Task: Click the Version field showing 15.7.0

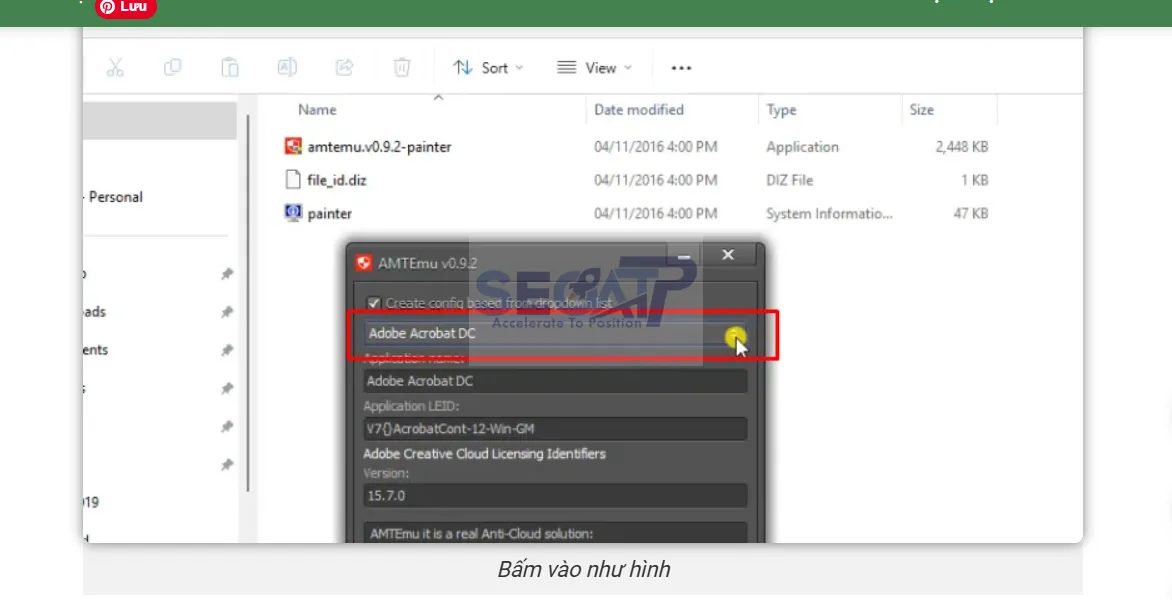Action: [555, 495]
